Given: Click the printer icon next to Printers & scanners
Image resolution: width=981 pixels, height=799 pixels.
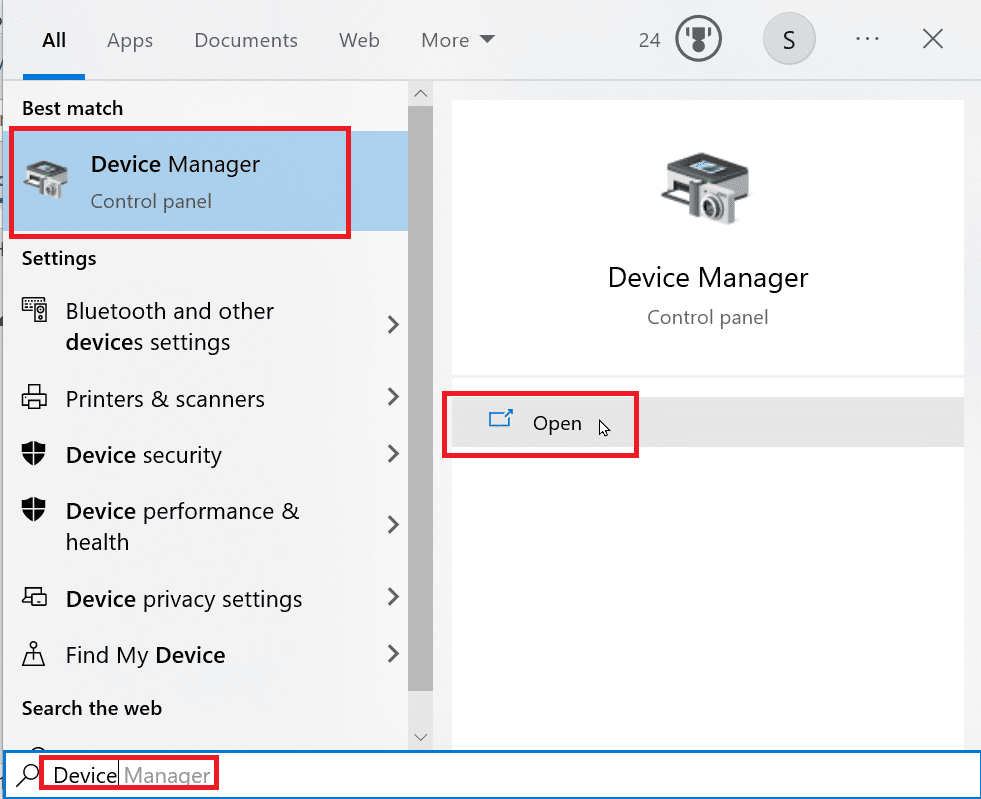Looking at the screenshot, I should [x=34, y=397].
